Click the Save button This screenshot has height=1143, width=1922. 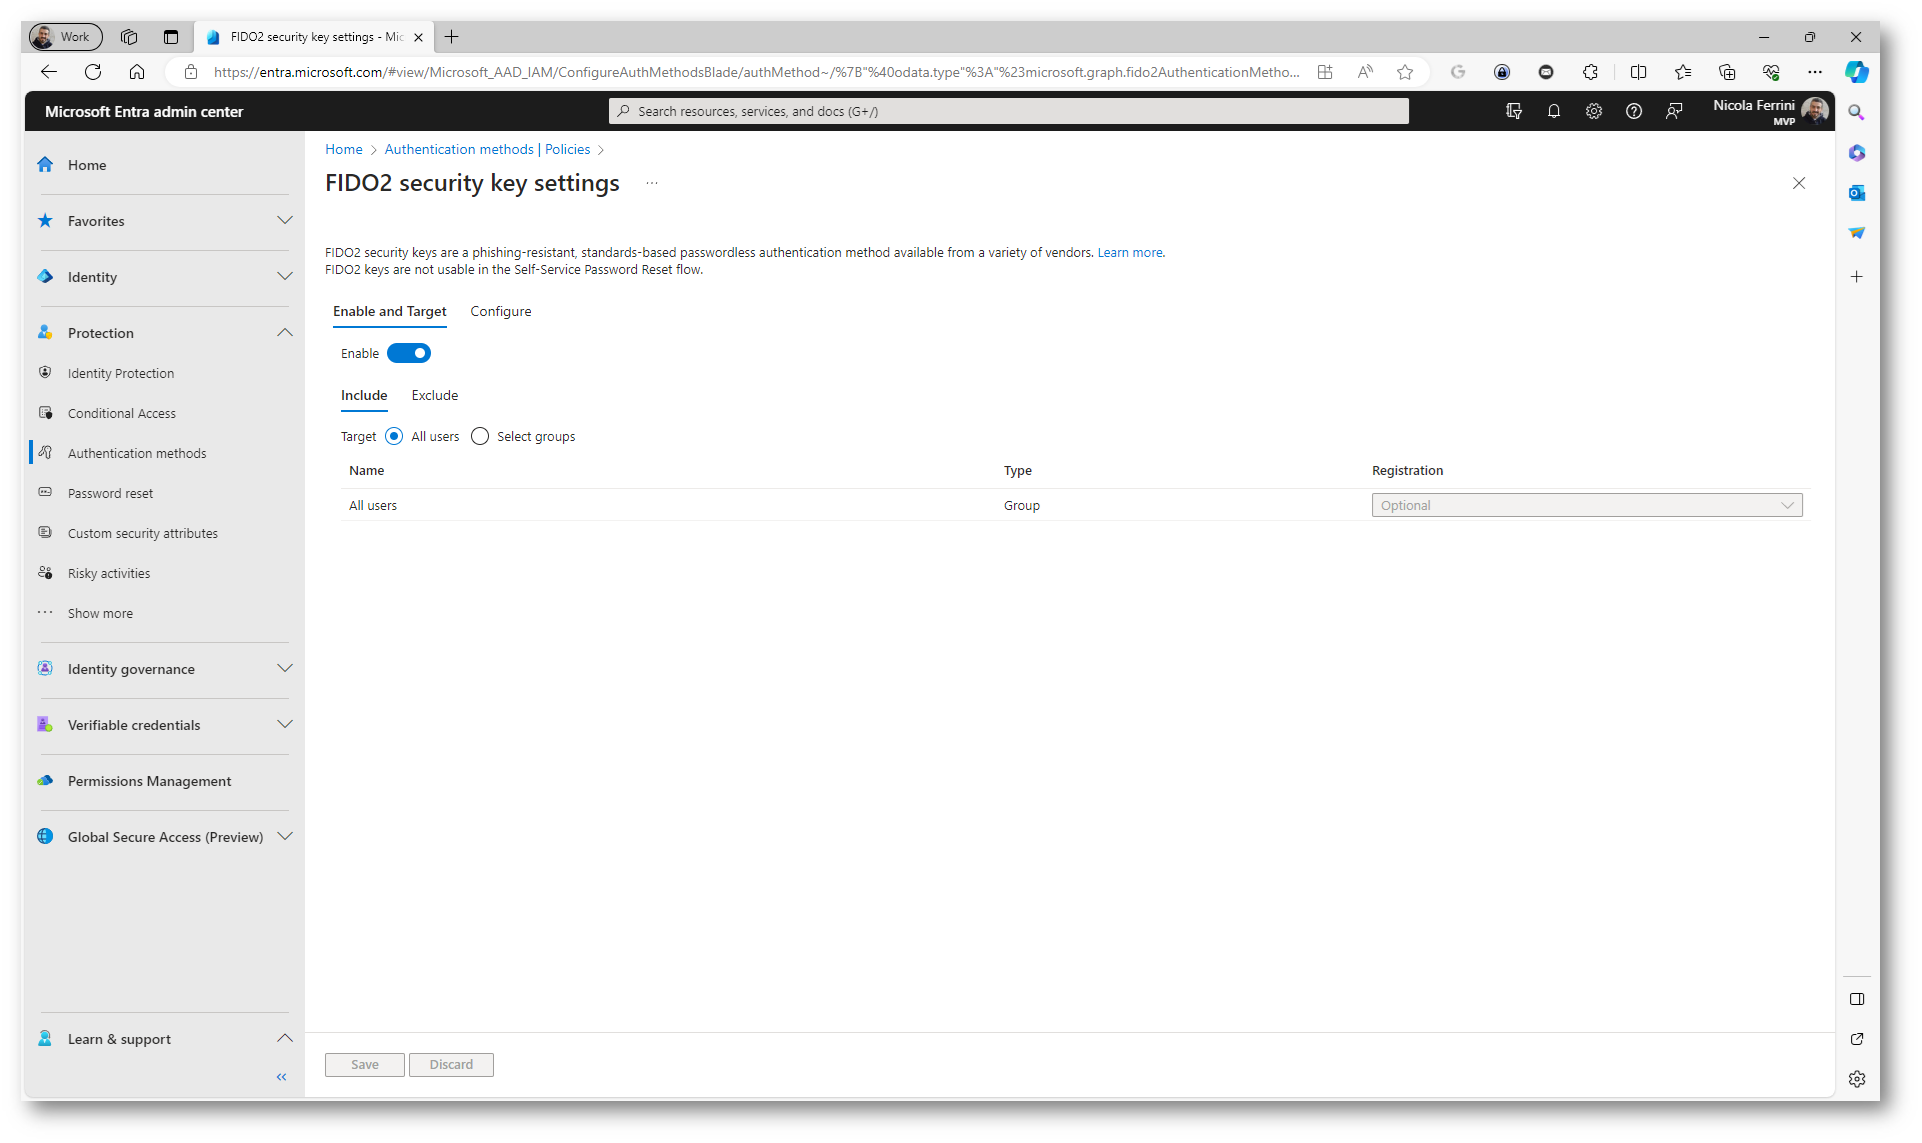[365, 1065]
